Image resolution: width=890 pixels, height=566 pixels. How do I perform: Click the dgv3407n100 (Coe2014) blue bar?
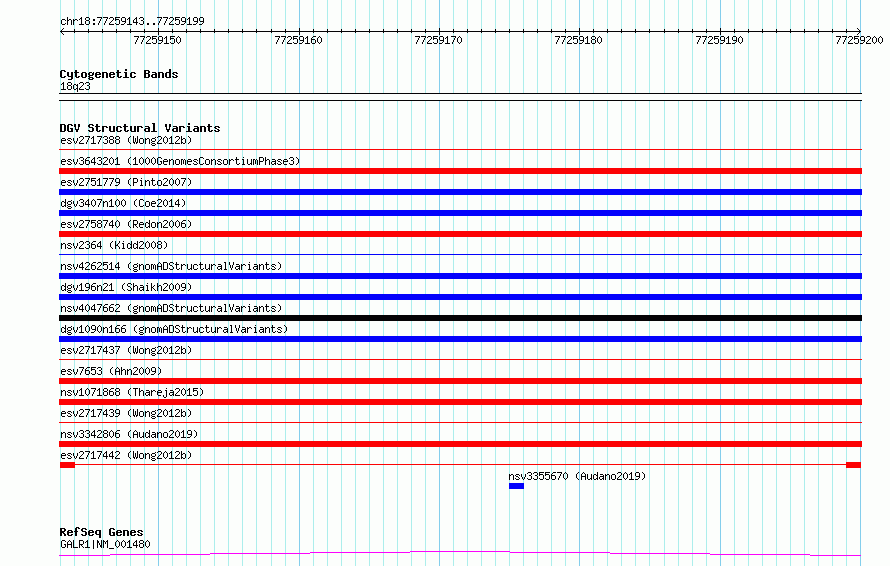tap(460, 213)
